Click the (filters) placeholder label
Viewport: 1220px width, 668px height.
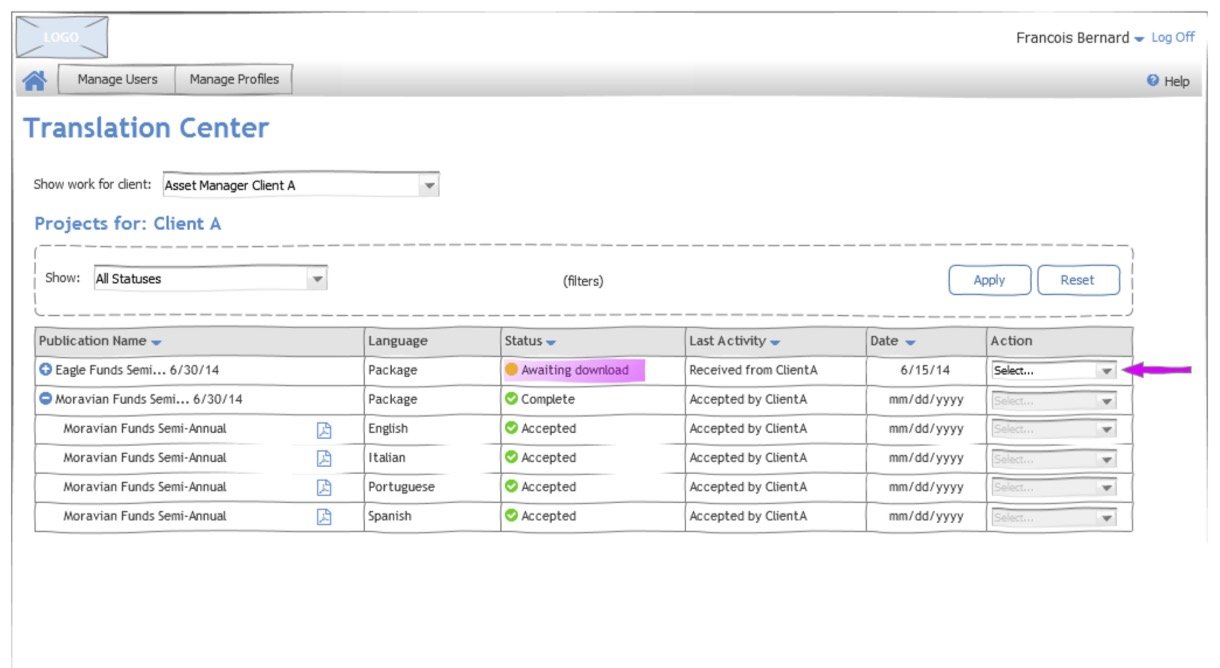point(583,281)
